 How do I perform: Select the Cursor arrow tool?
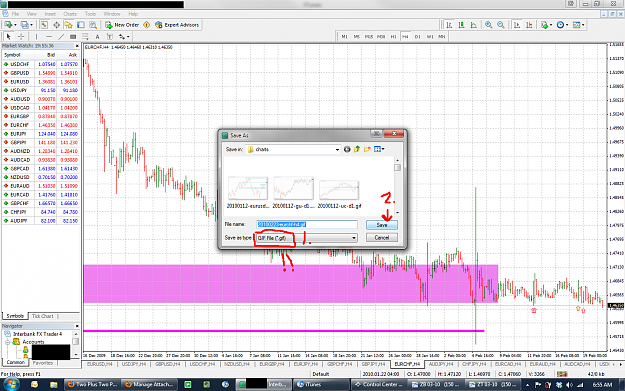[x=9, y=36]
